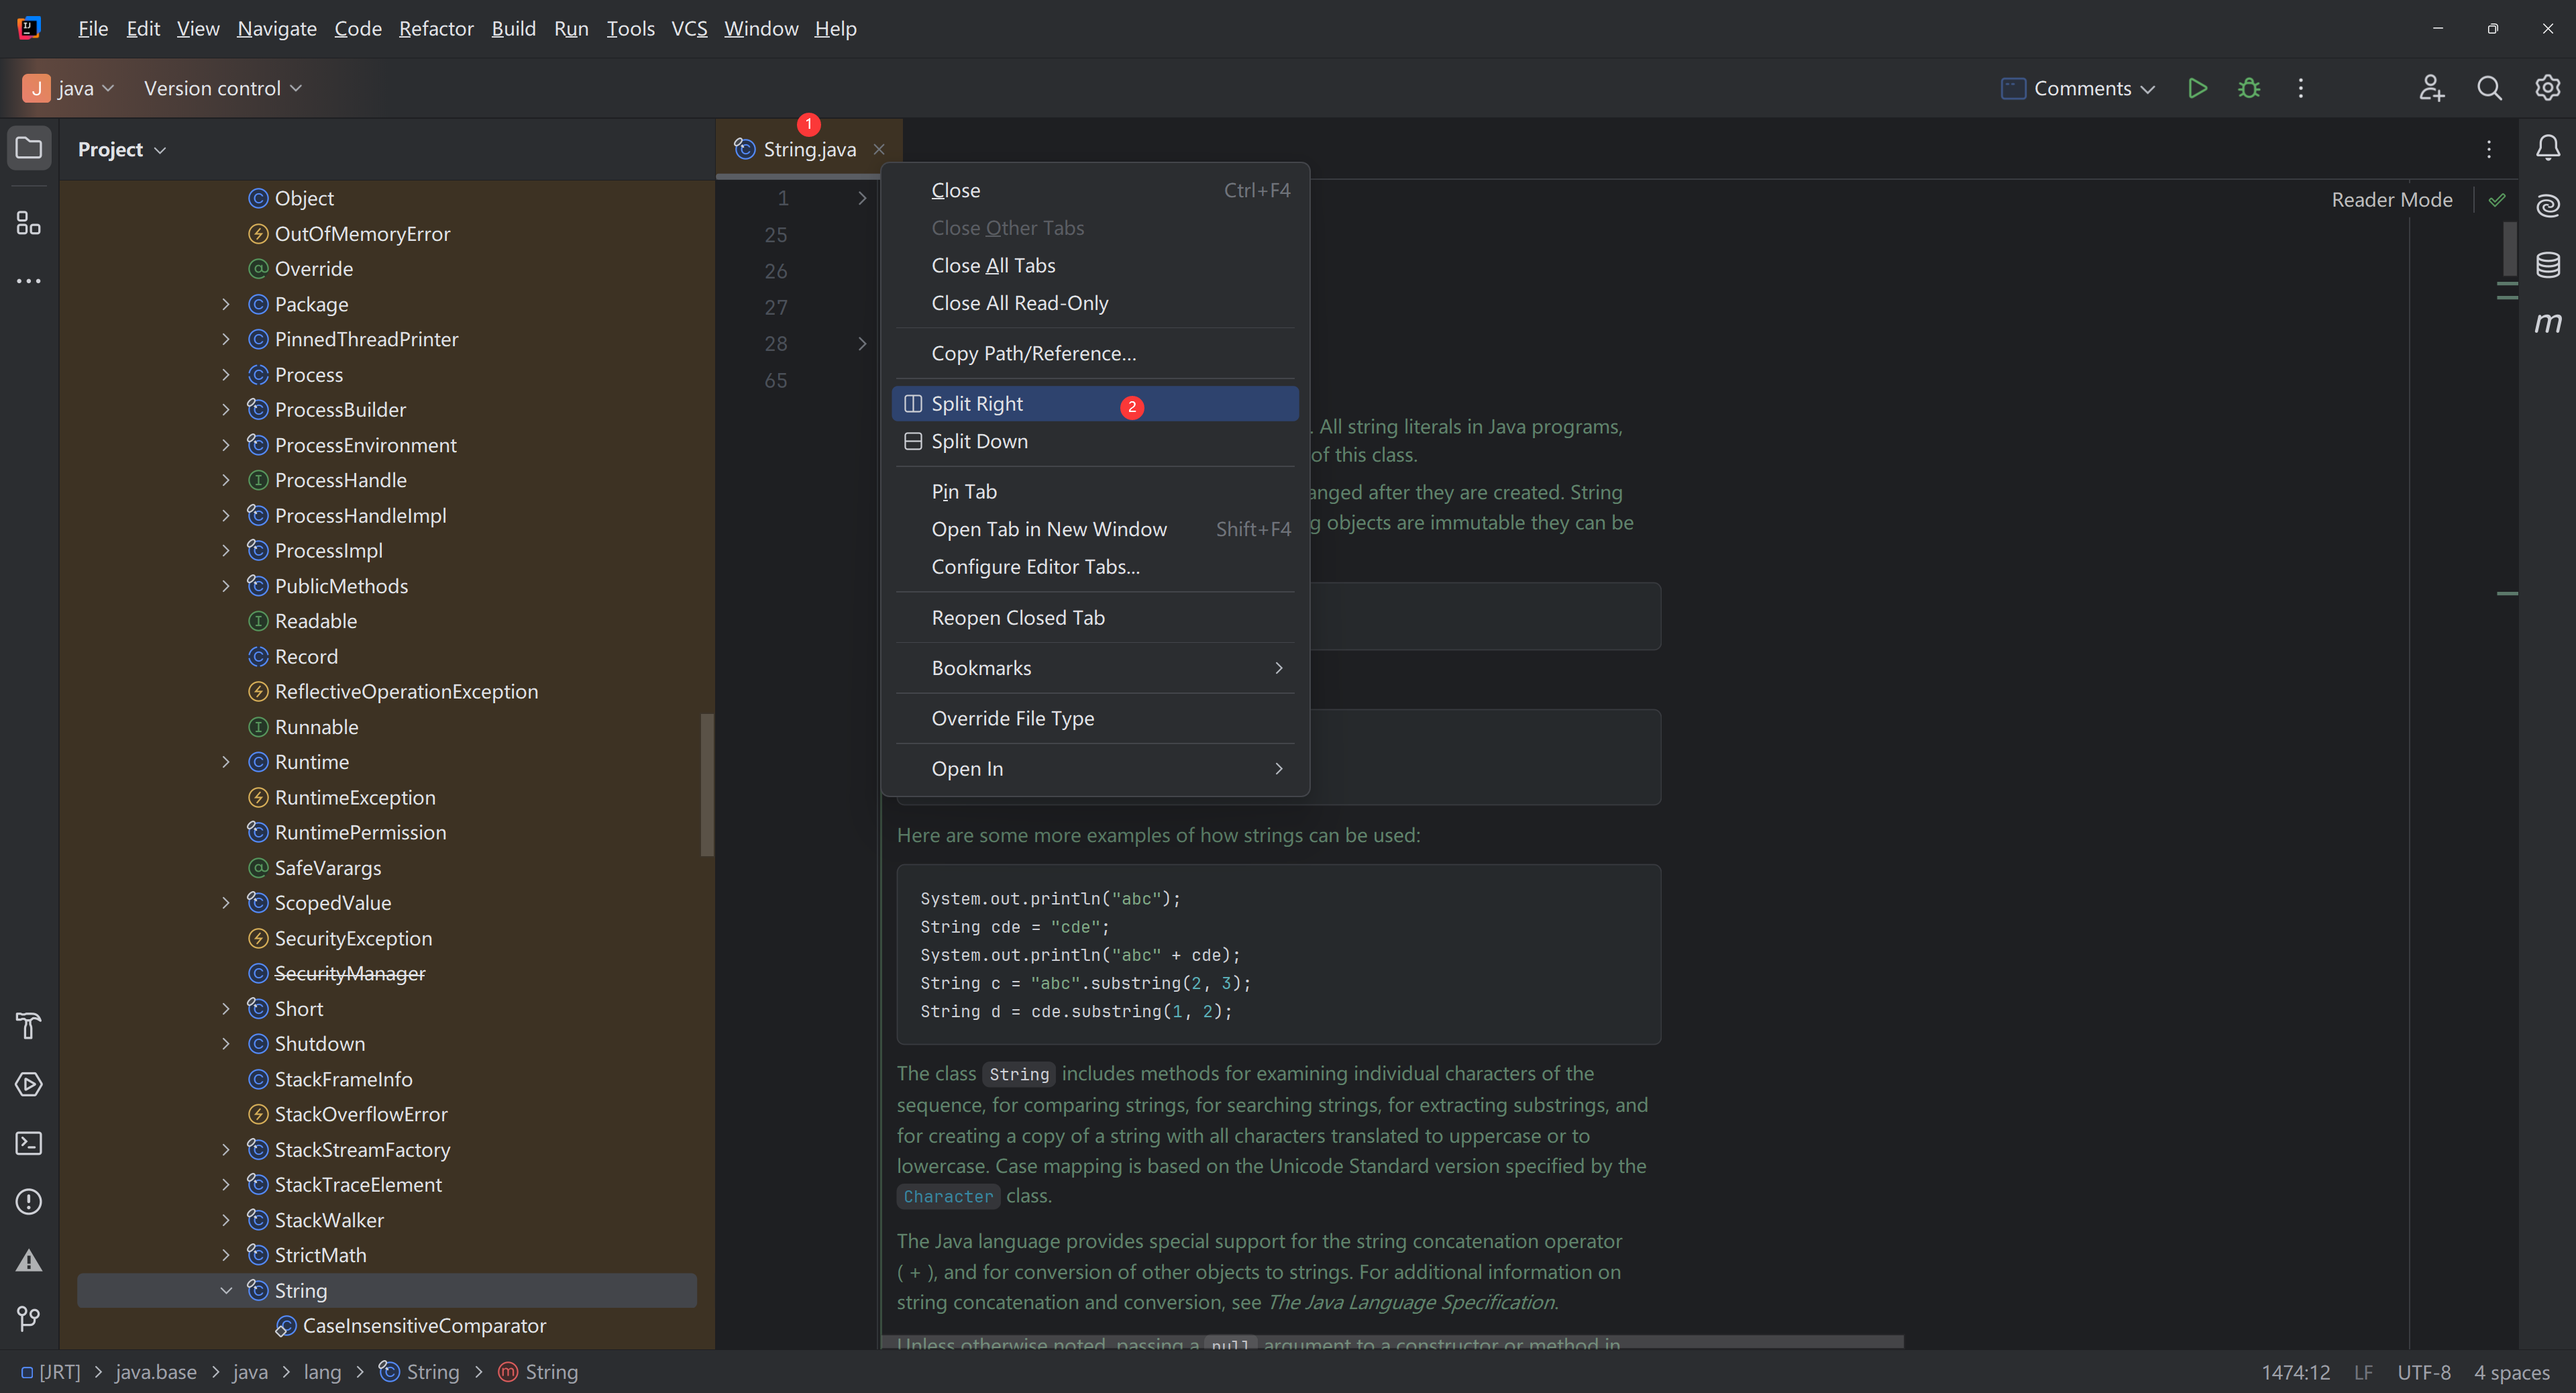Click the green Run button
The image size is (2576, 1393).
click(2197, 88)
